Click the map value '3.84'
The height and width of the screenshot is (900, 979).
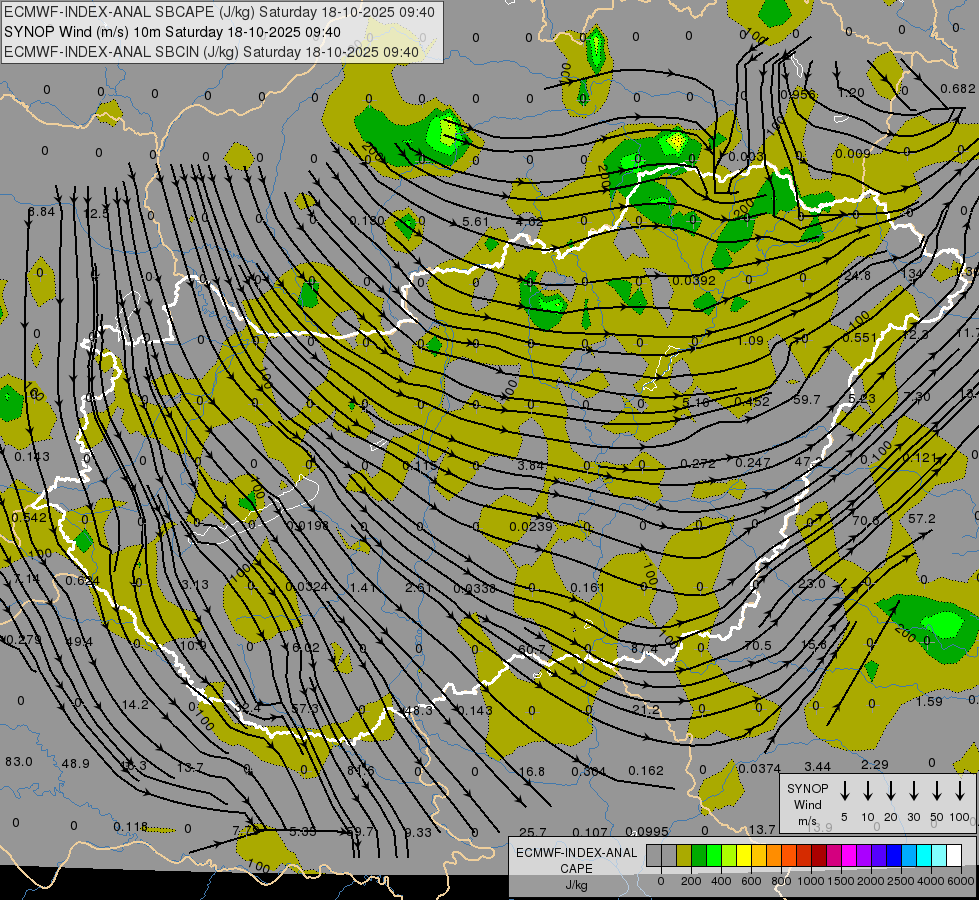pyautogui.click(x=531, y=465)
